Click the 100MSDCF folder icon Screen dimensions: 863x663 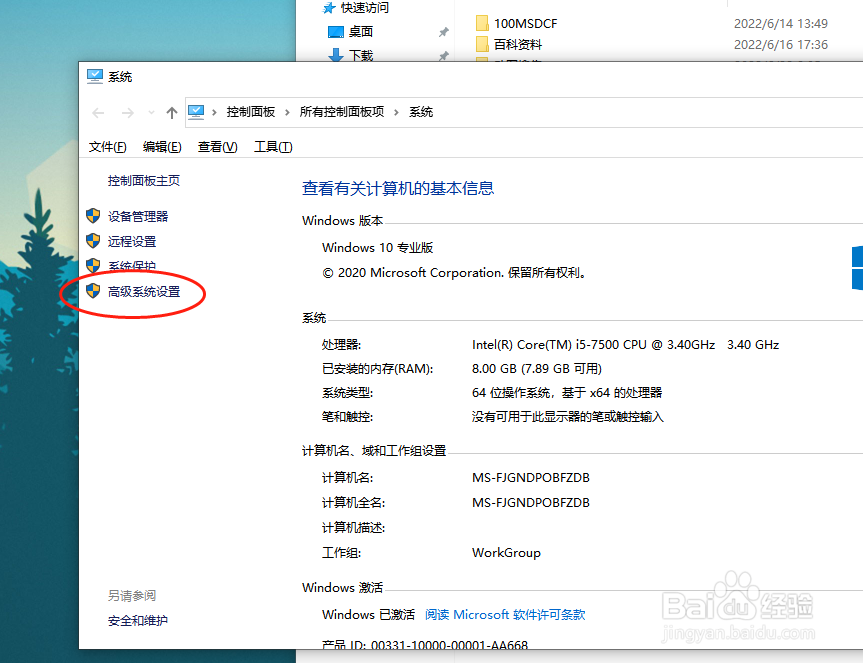point(482,23)
